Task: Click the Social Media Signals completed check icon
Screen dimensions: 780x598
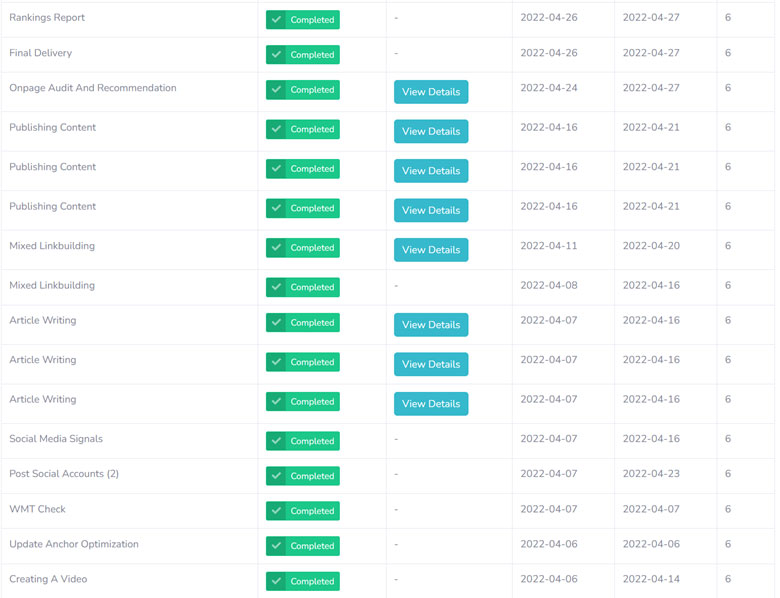Action: pos(275,441)
